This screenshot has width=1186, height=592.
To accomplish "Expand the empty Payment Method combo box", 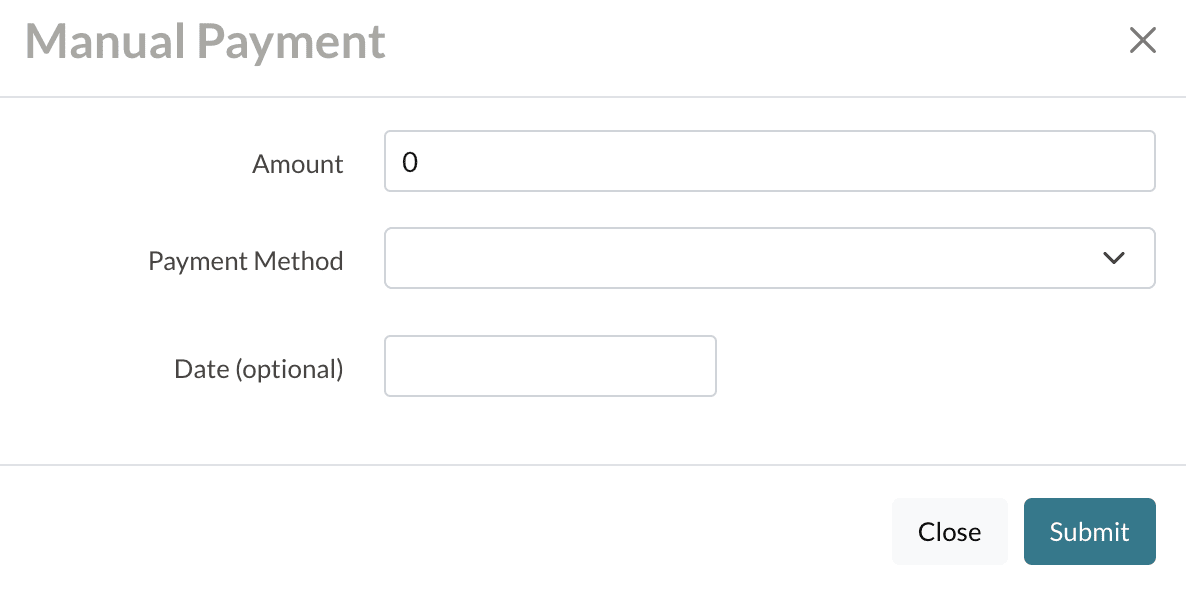I will [x=769, y=258].
